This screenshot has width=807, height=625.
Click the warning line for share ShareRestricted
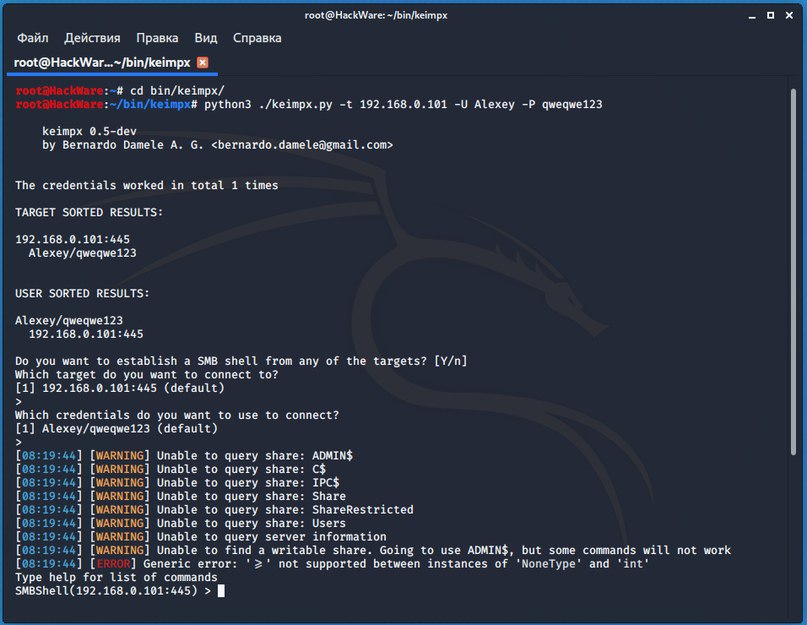[214, 510]
